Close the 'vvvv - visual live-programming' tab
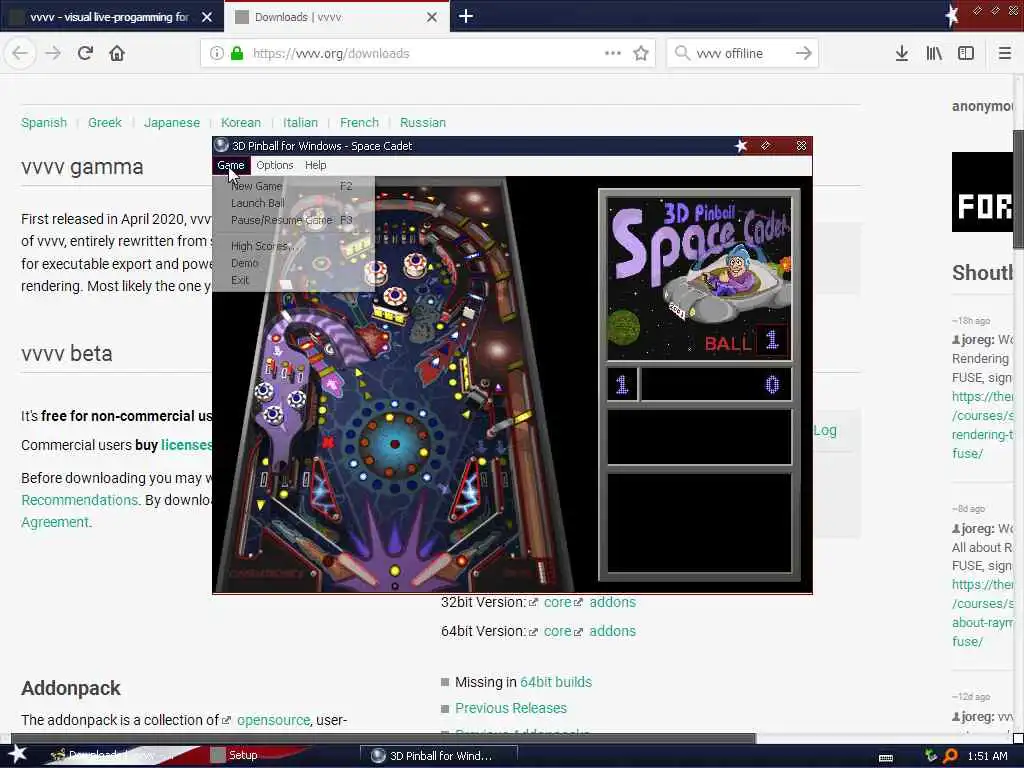Viewport: 1024px width, 768px height. pos(207,17)
